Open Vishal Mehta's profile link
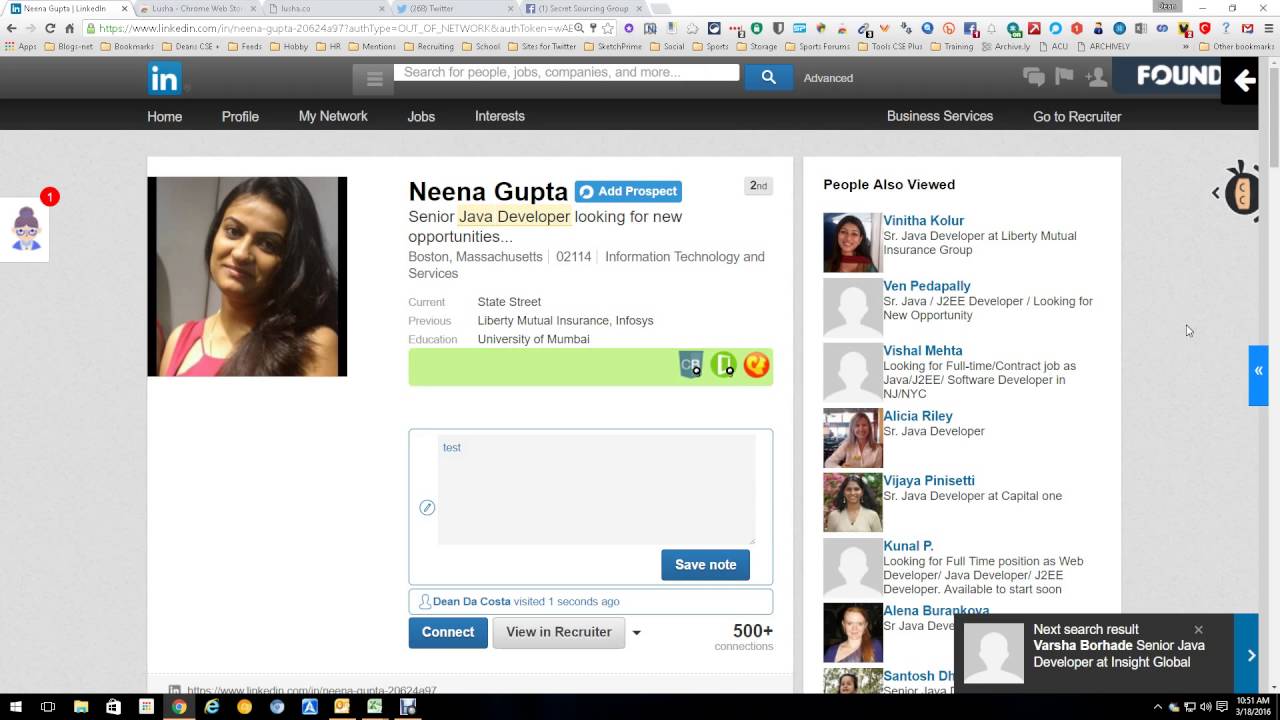 pos(922,351)
